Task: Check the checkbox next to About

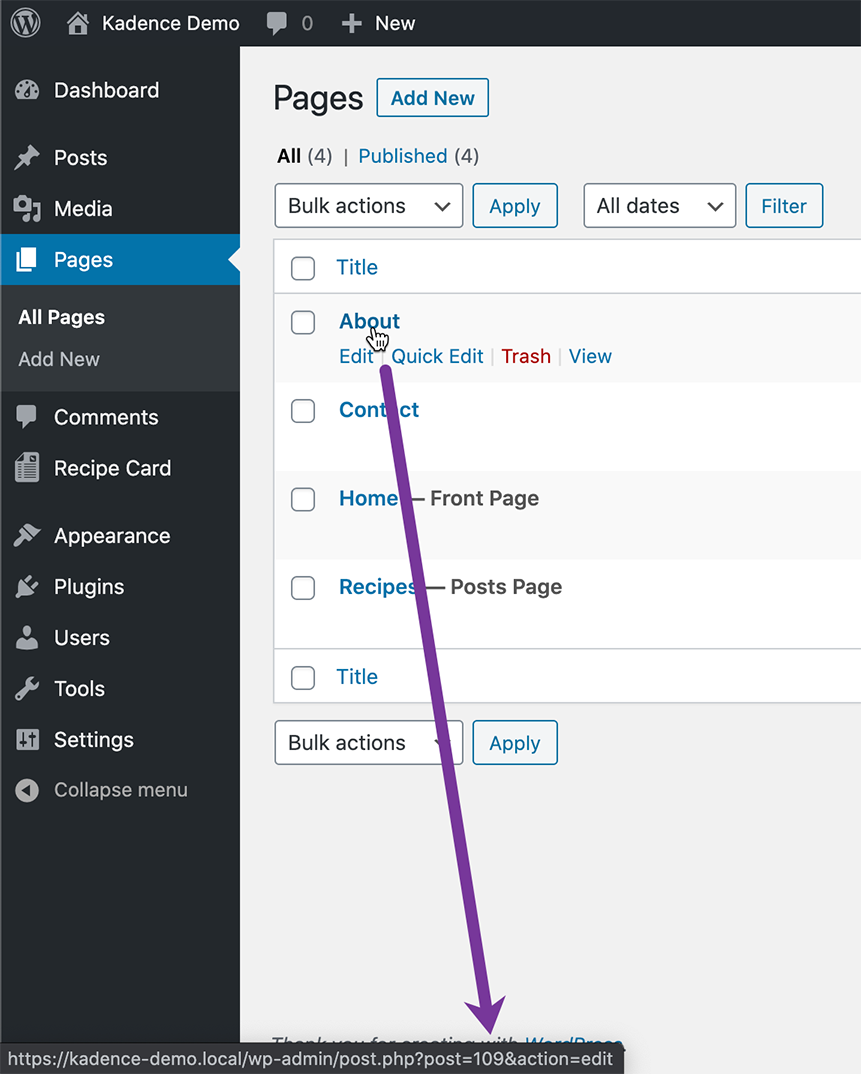Action: [x=302, y=322]
